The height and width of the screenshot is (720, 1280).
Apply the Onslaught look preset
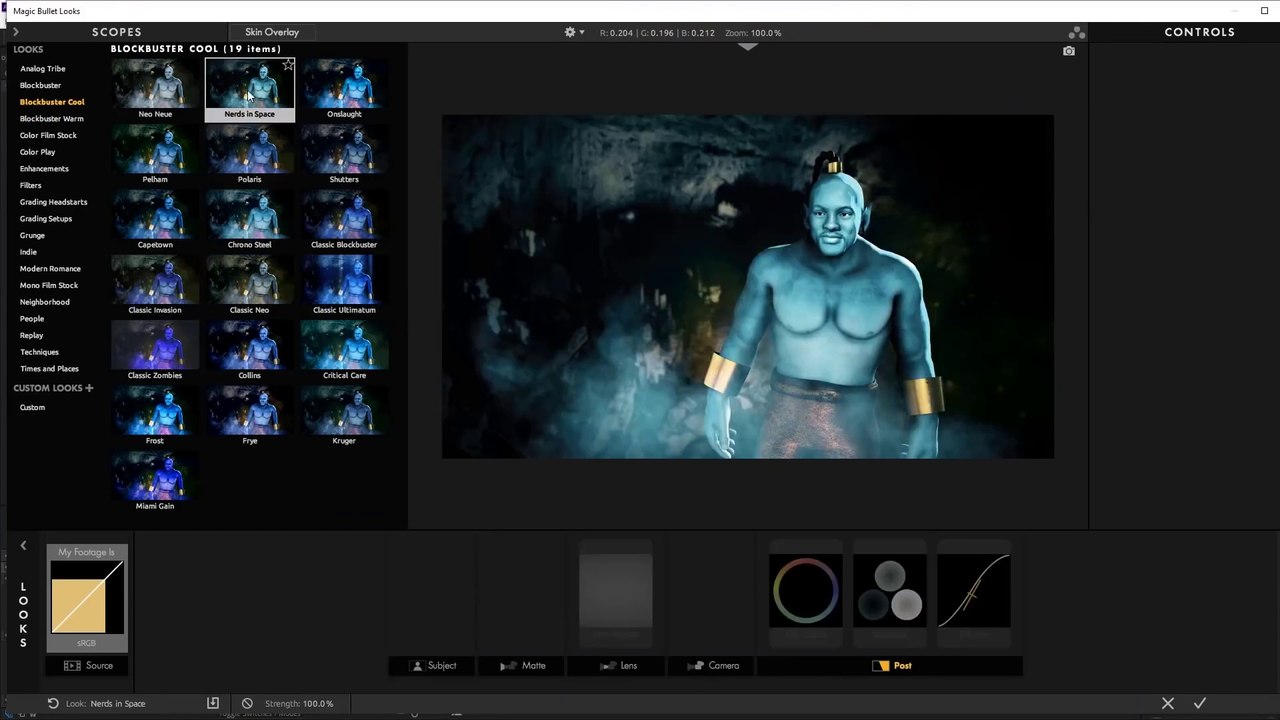[x=344, y=89]
